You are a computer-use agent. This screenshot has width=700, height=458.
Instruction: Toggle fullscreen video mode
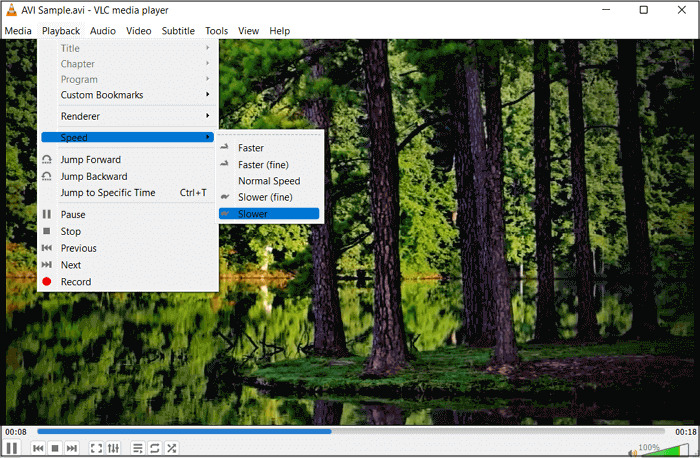(x=96, y=448)
